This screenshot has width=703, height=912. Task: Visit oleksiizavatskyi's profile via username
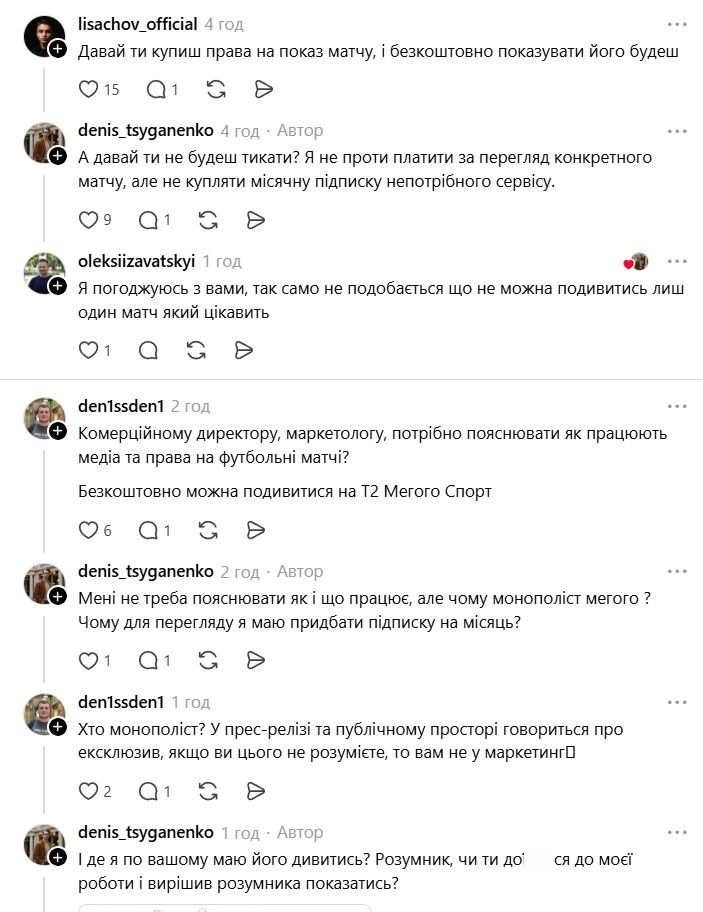[136, 261]
